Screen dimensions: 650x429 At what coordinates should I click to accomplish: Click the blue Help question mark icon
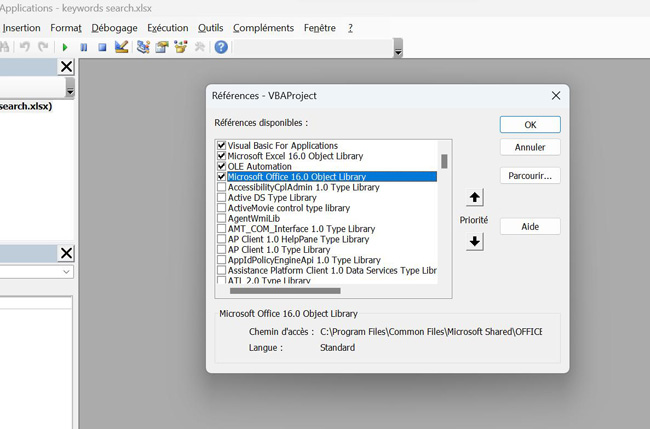(x=221, y=47)
